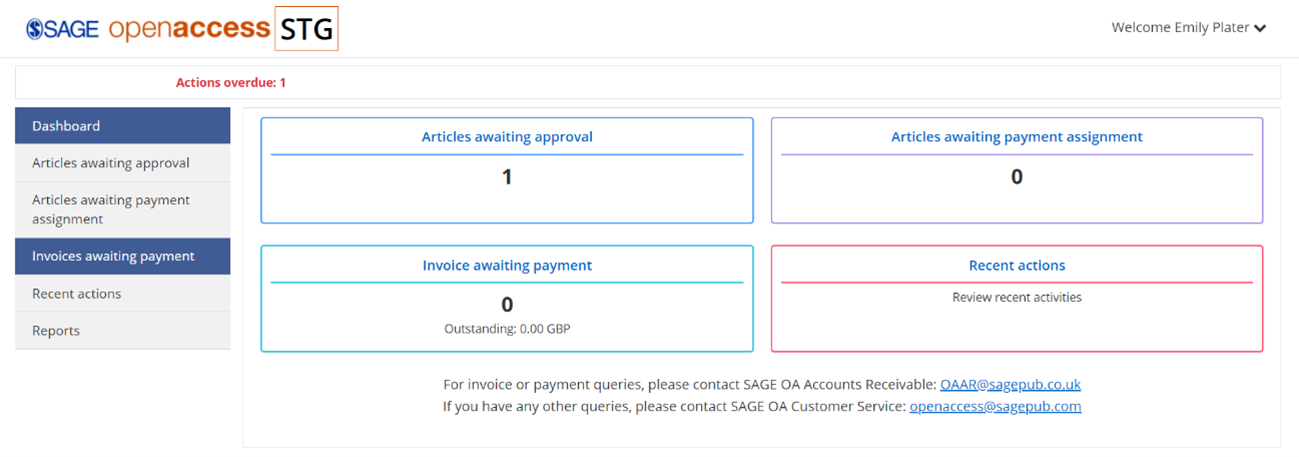Click the STG badge in header
This screenshot has height=457, width=1299.
(x=307, y=28)
